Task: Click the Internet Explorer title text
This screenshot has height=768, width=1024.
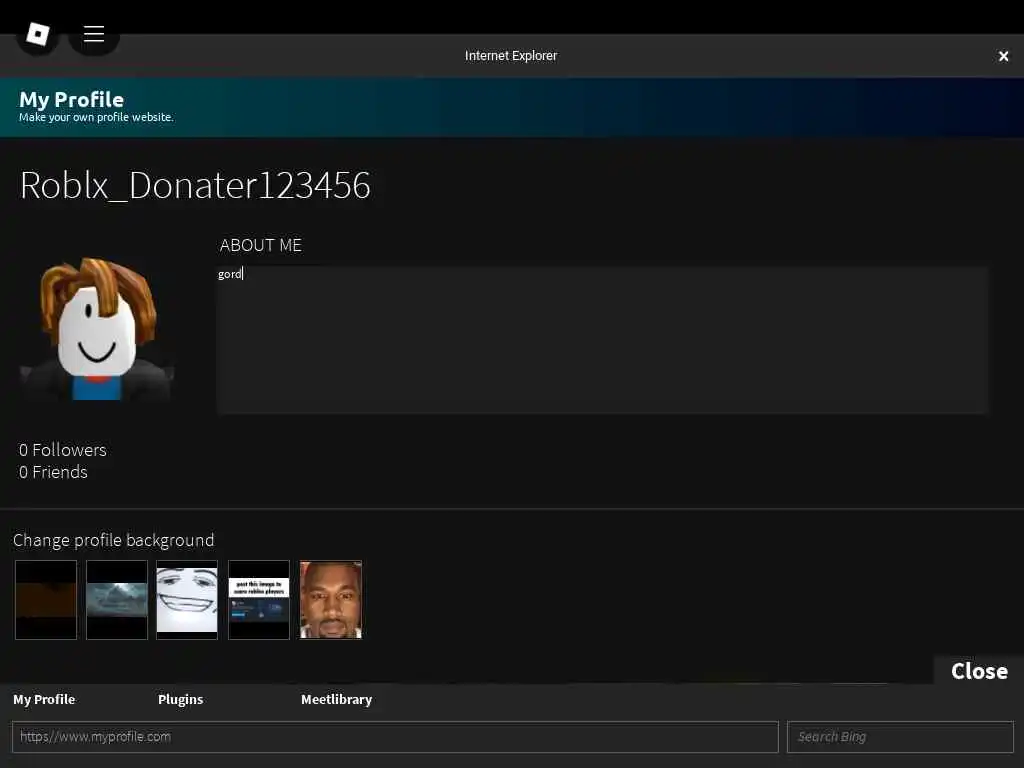Action: point(511,56)
